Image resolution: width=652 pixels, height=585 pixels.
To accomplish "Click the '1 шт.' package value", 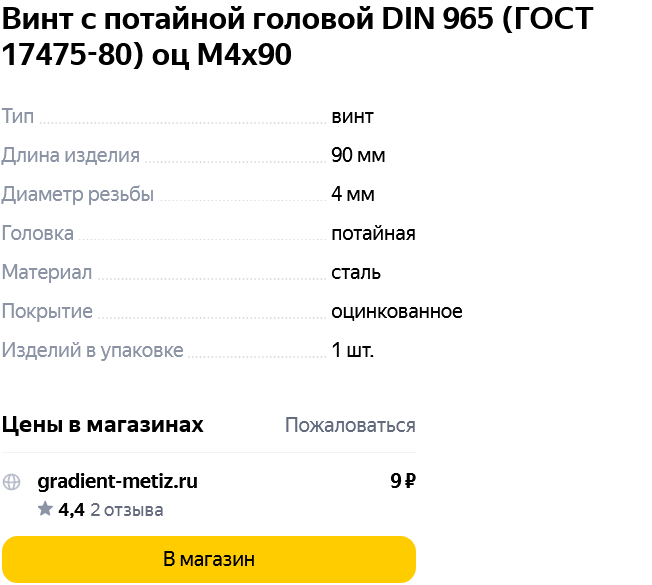I will coord(353,350).
